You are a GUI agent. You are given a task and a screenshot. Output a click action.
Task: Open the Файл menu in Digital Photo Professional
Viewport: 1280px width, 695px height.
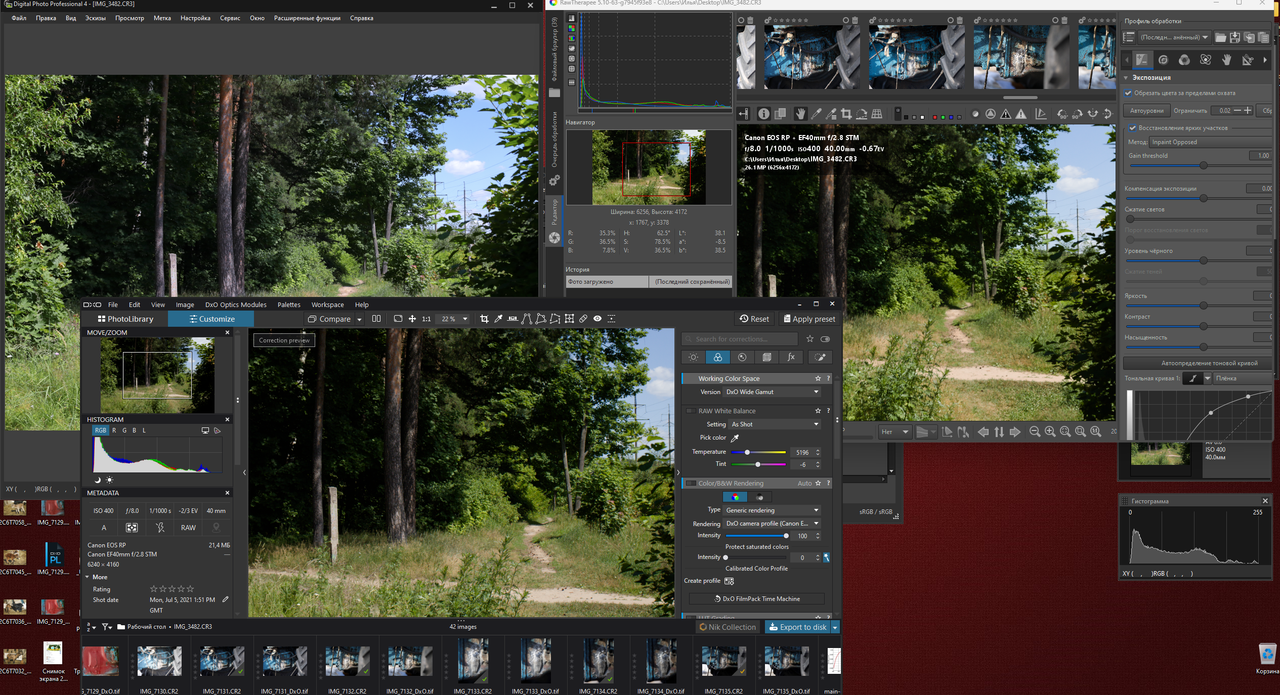20,18
